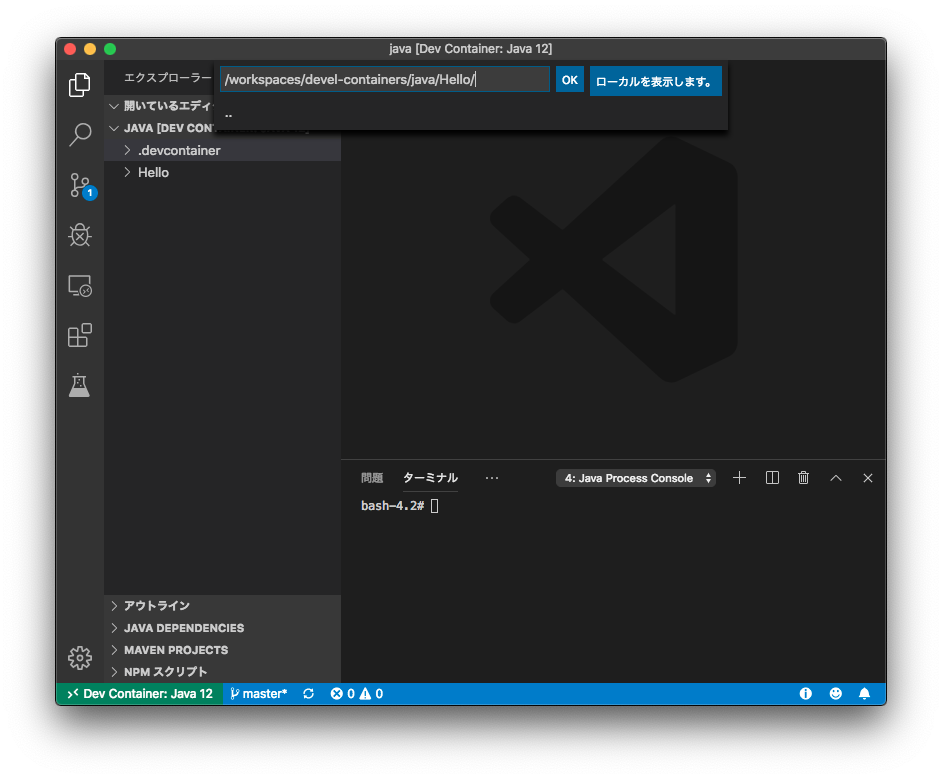Select the '..' parent directory entry

pos(471,114)
